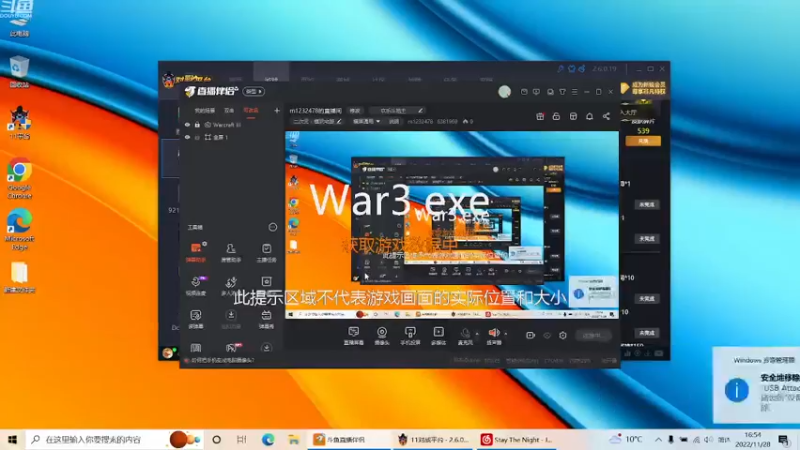Mute the microphone in bottom bar
Screen dimensions: 800x450
coord(465,336)
